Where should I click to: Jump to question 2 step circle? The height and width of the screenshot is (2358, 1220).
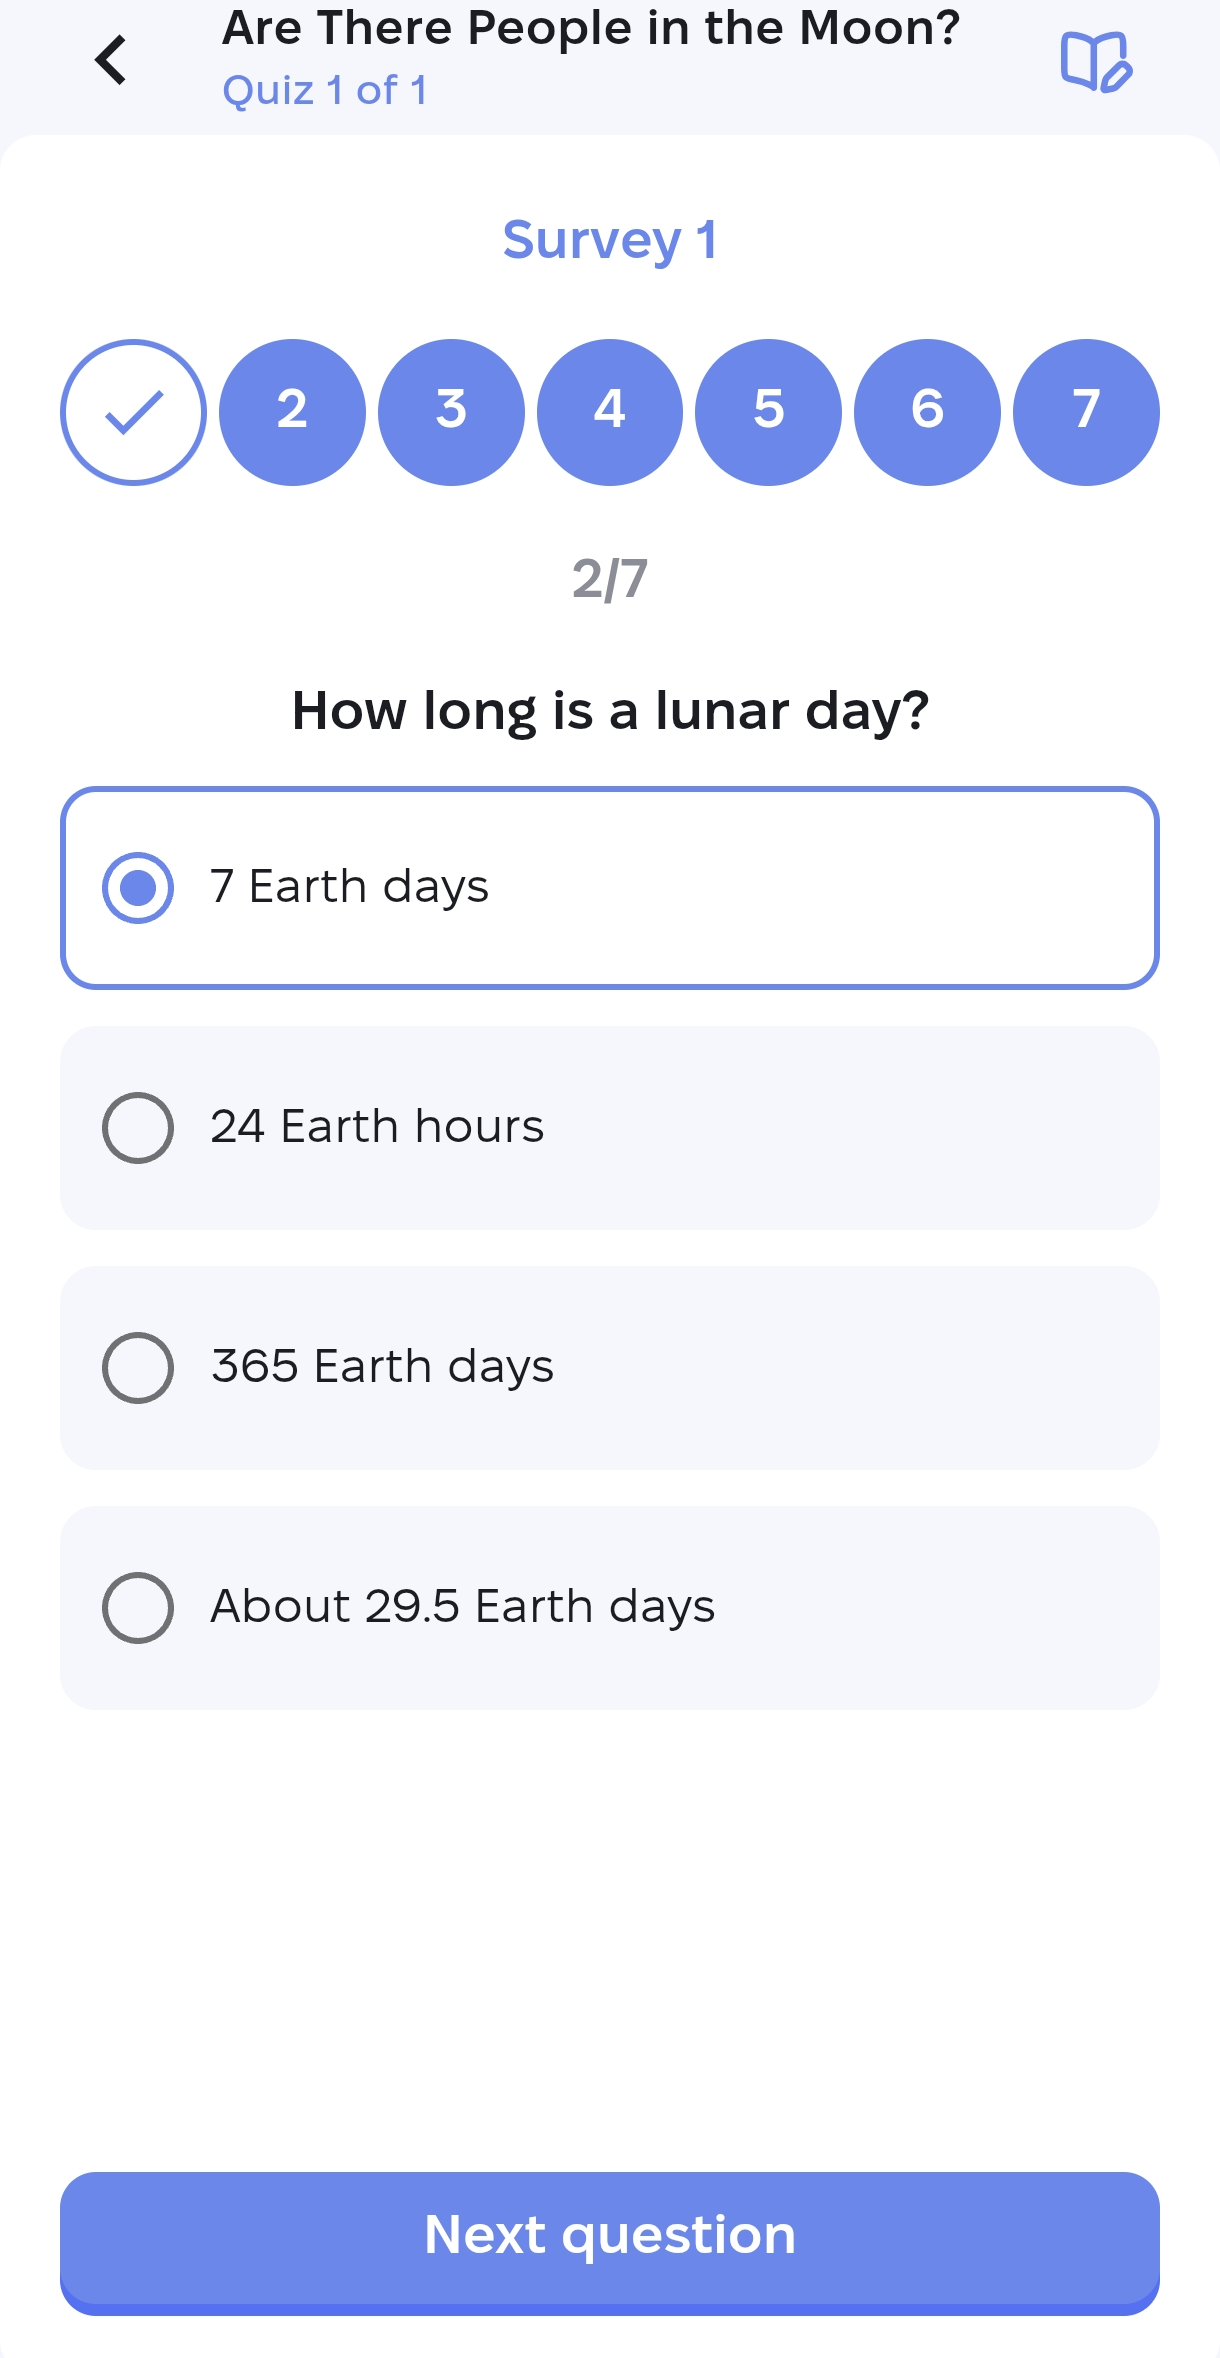tap(292, 412)
